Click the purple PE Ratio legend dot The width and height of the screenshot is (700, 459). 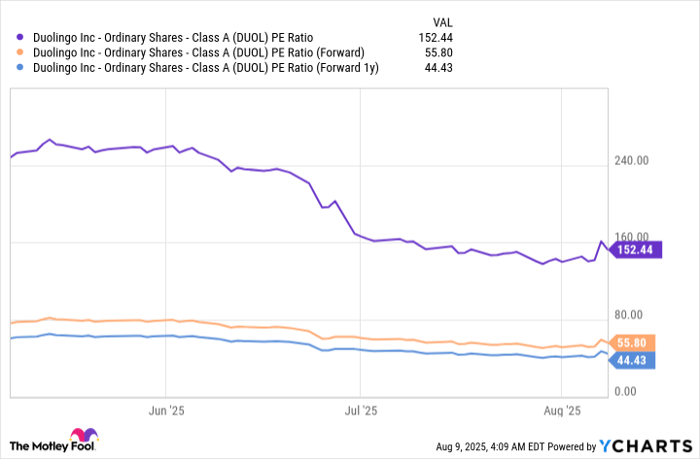20,38
